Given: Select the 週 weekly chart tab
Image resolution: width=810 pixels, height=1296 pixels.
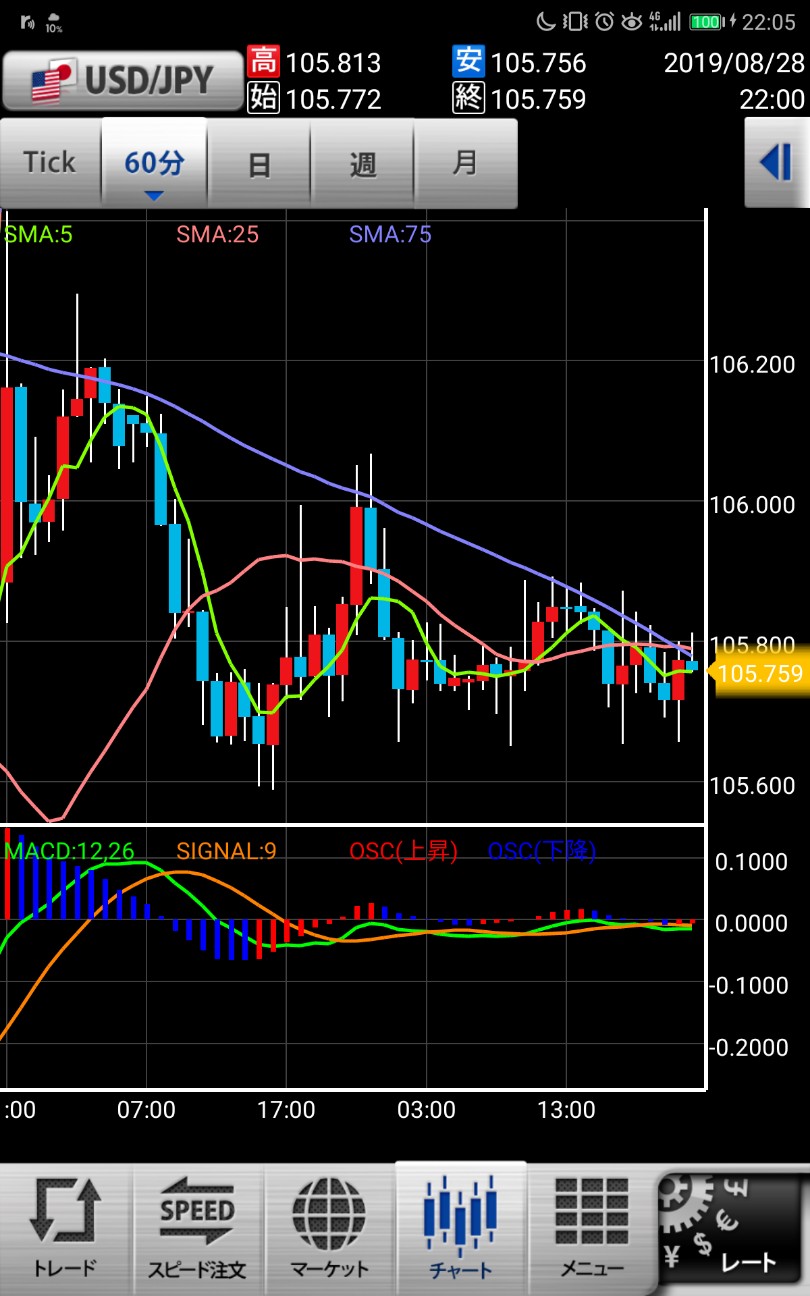Looking at the screenshot, I should coord(362,162).
